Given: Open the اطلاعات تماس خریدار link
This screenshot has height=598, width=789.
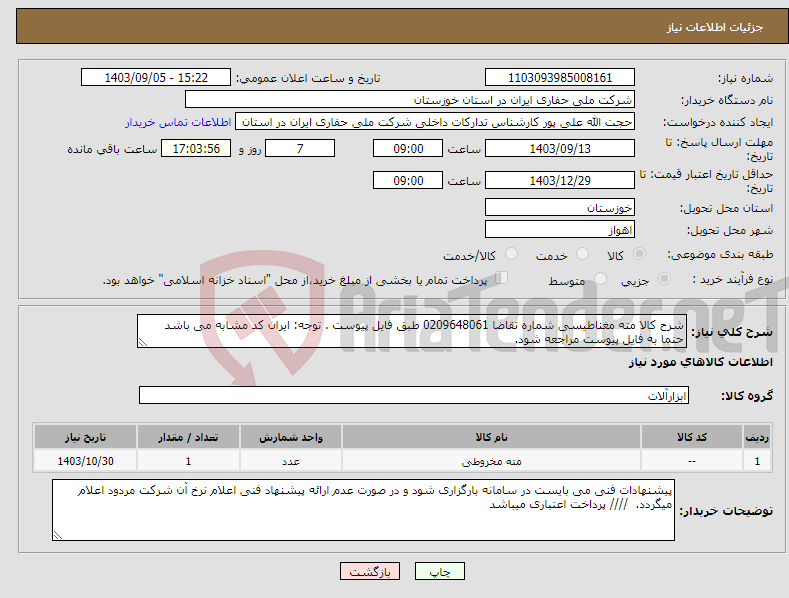Looking at the screenshot, I should tap(178, 122).
